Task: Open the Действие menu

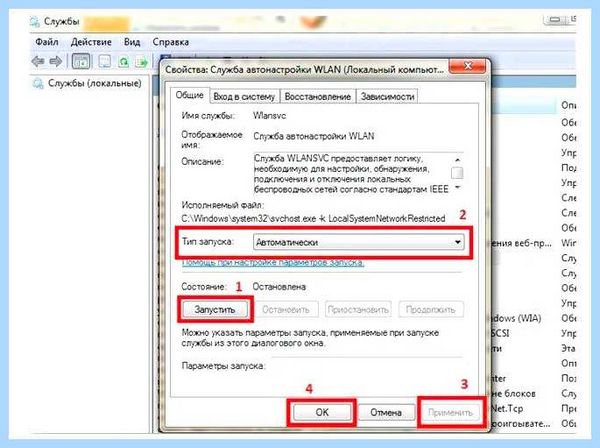Action: point(91,42)
